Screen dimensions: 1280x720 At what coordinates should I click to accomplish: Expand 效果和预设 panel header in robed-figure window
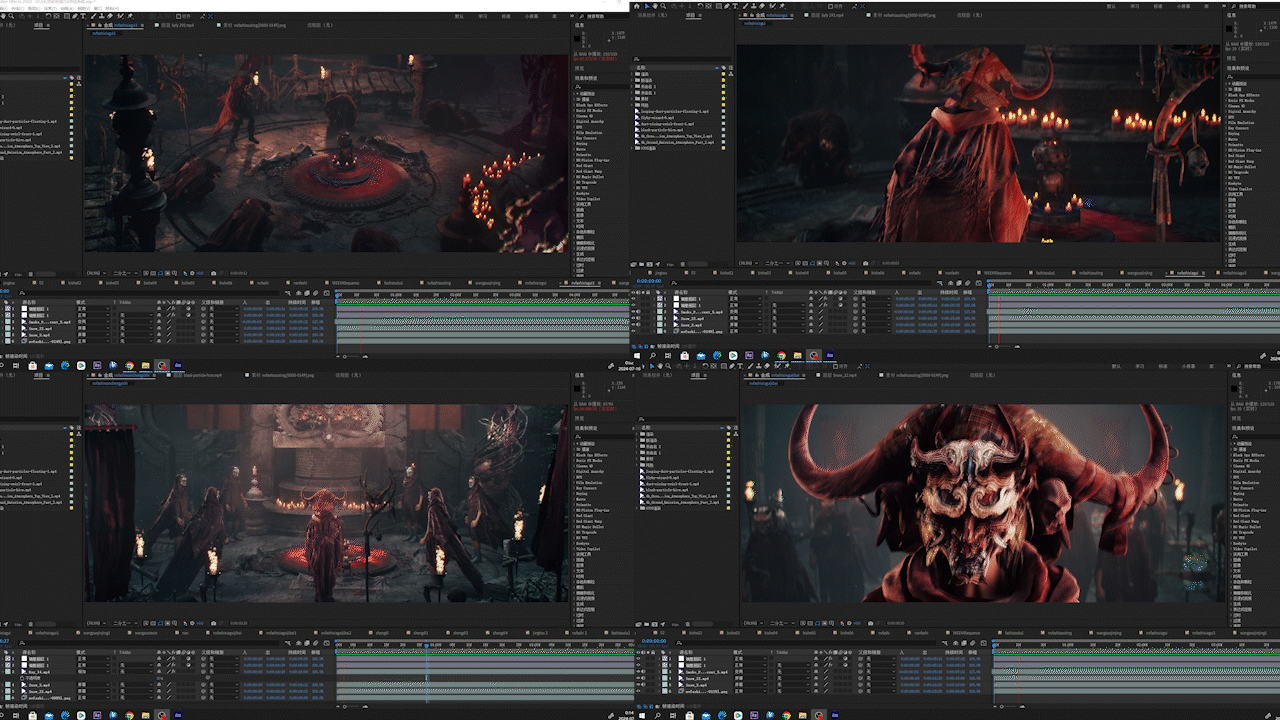(x=1238, y=68)
